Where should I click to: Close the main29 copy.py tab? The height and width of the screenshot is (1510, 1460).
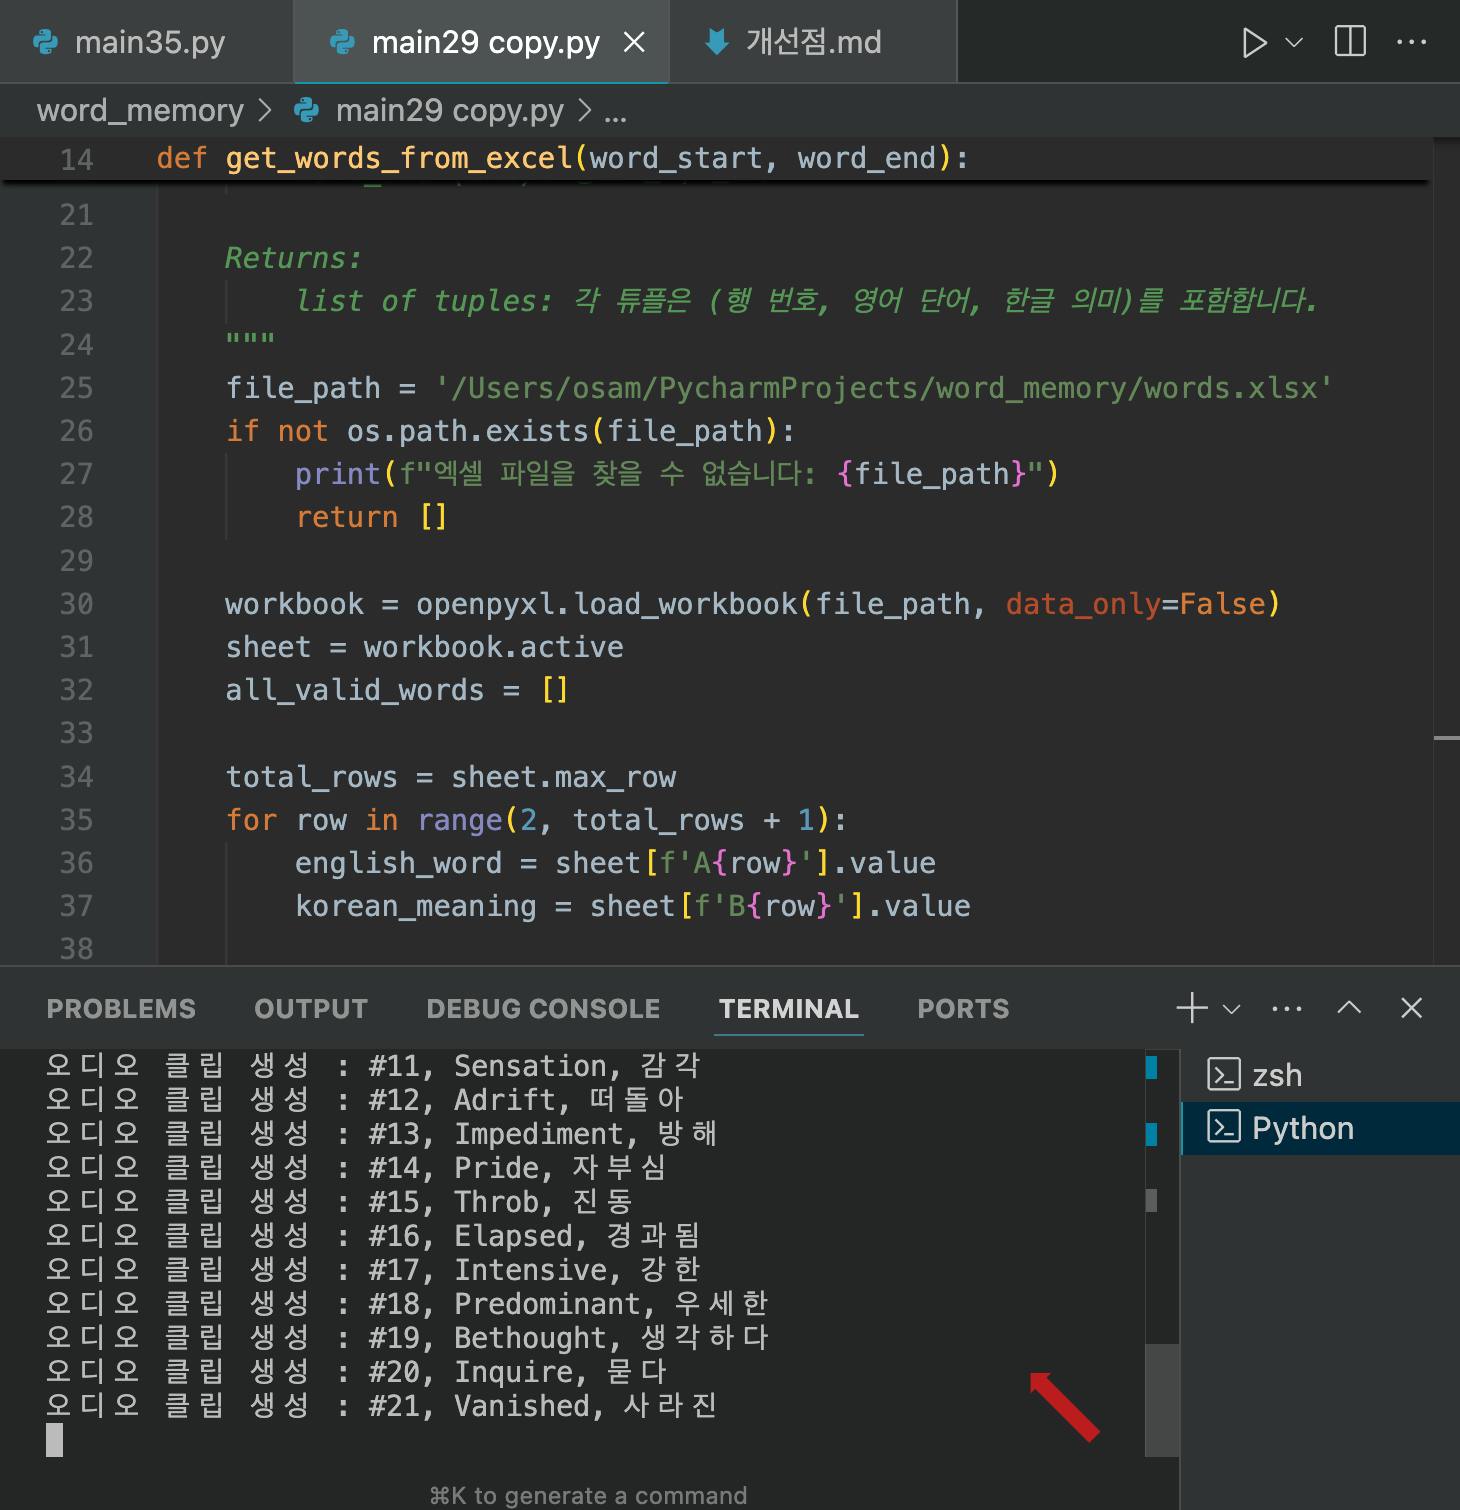click(634, 42)
